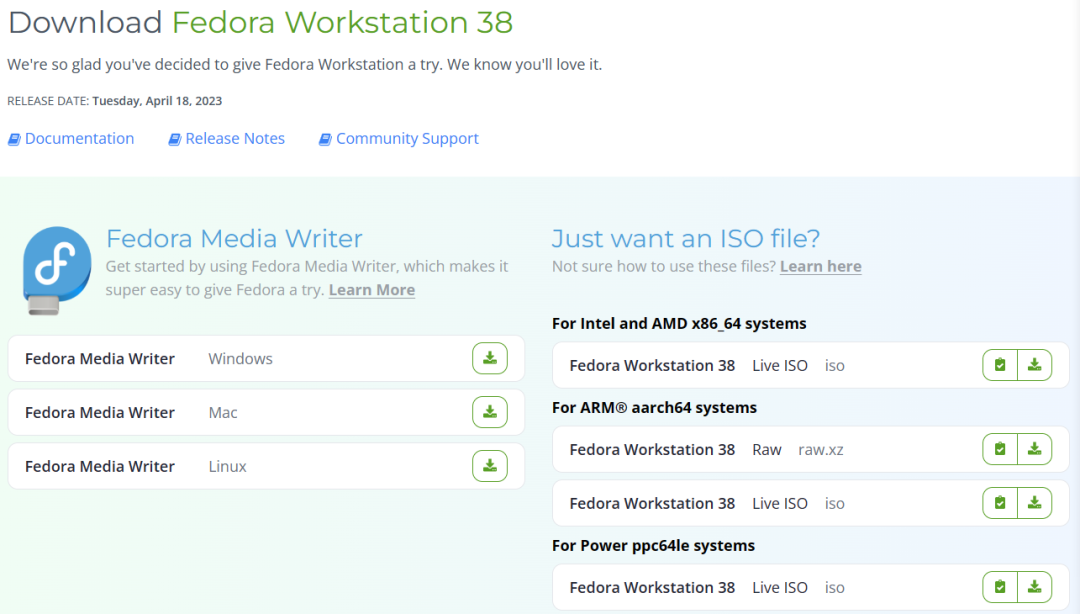Verify checksum for aarch64 Raw image

pos(1000,449)
